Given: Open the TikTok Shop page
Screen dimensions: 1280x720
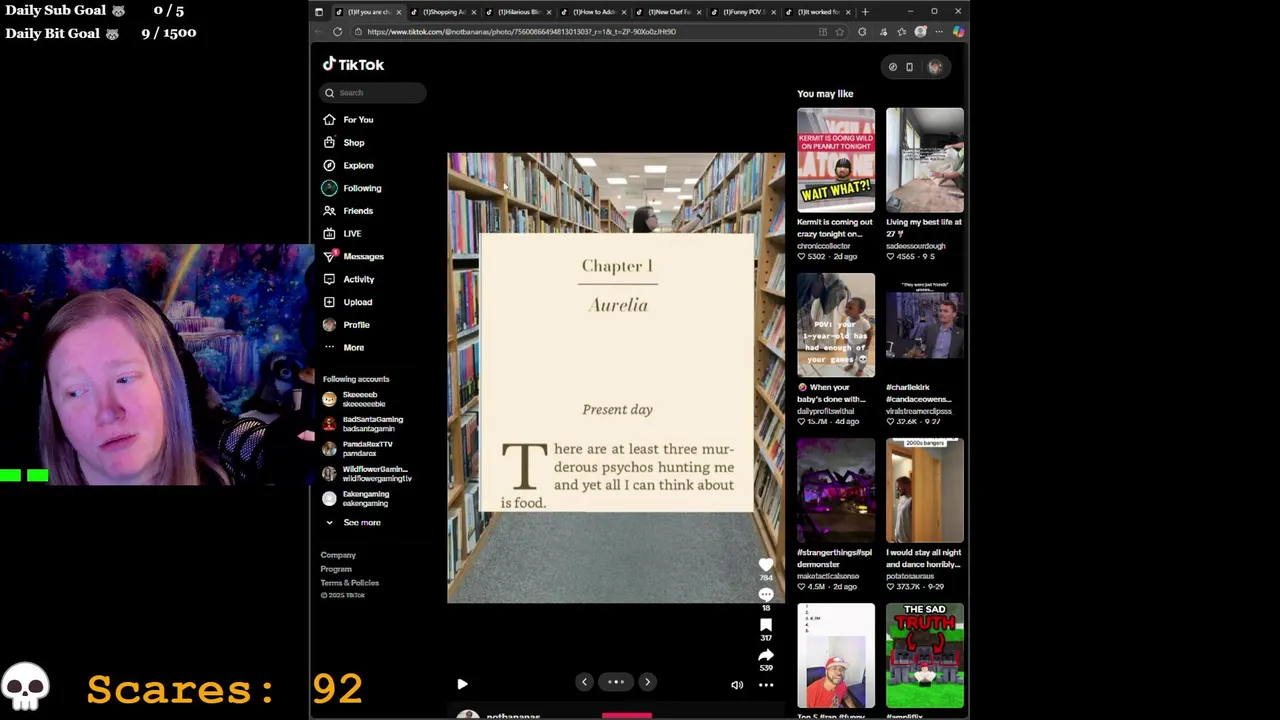Looking at the screenshot, I should 343,143.
